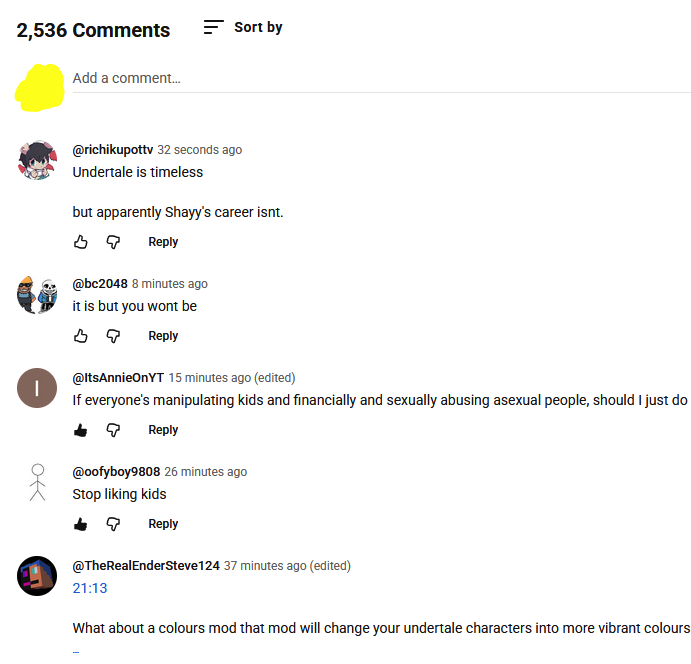Viewport: 691px width, 664px height.
Task: Jump to the 21:13 timestamp link
Action: pyautogui.click(x=90, y=588)
